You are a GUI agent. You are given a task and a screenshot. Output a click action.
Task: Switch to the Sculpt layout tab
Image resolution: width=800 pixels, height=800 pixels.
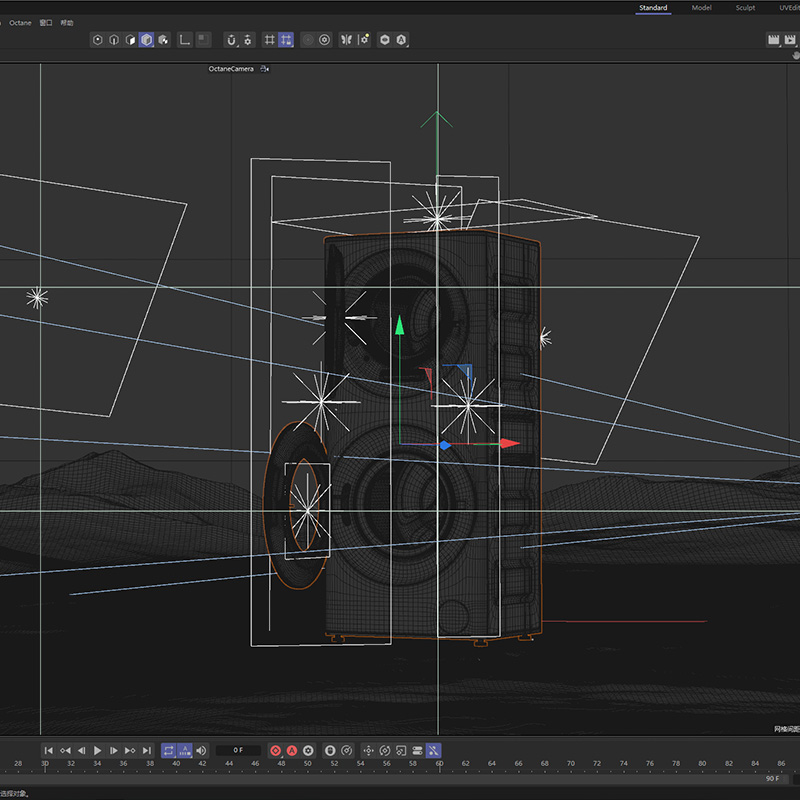tap(745, 8)
